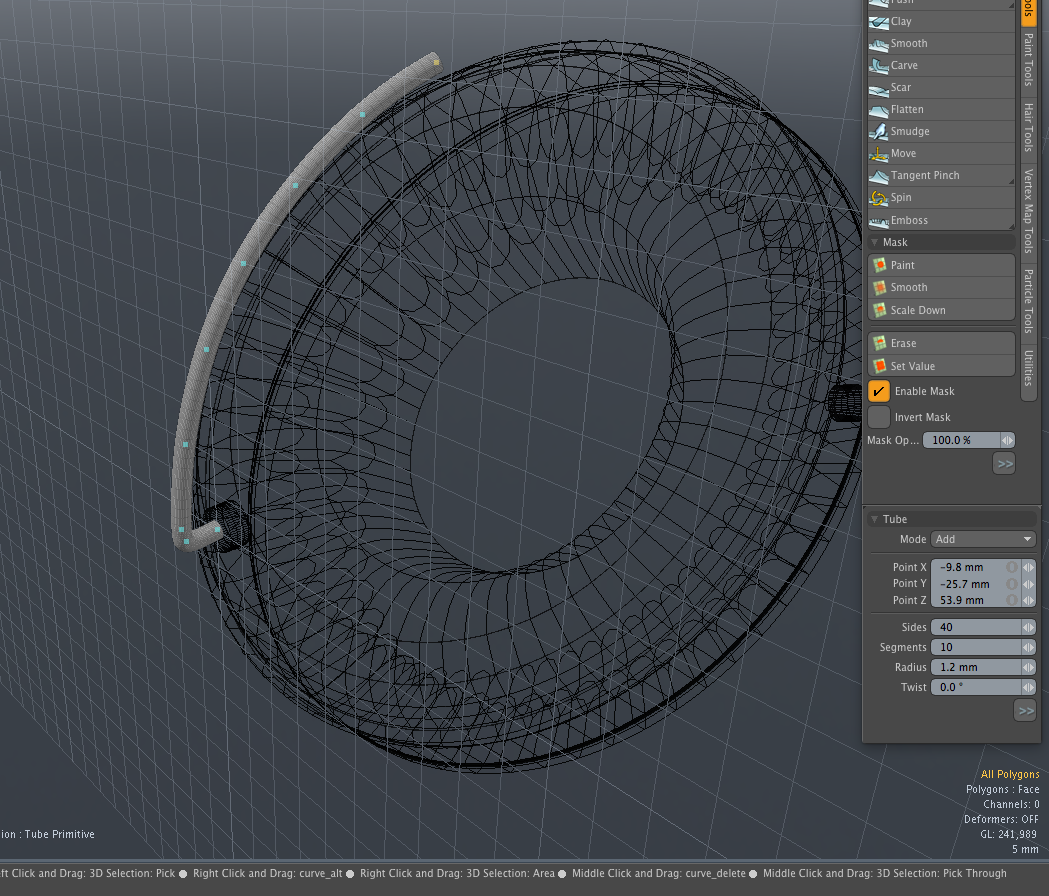Click the Point Z stepper arrows
The width and height of the screenshot is (1049, 896).
pyautogui.click(x=1029, y=601)
